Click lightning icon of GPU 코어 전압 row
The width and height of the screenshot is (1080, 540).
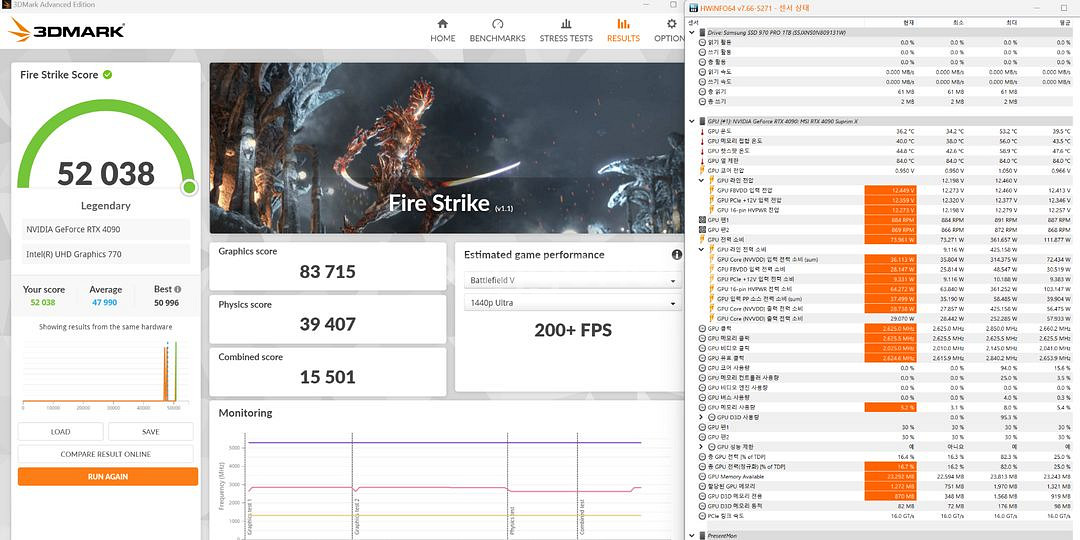702,170
